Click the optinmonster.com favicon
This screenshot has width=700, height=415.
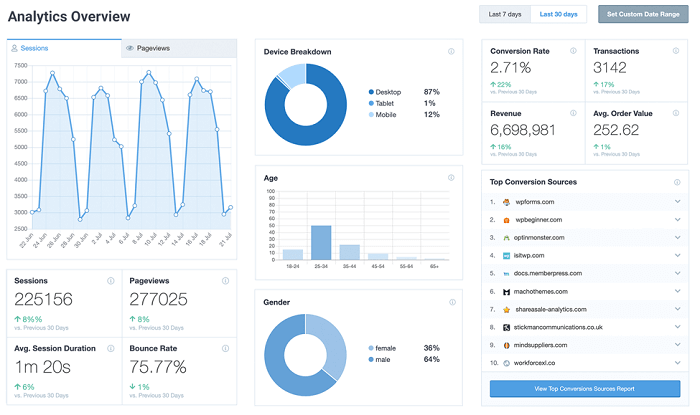tap(506, 238)
